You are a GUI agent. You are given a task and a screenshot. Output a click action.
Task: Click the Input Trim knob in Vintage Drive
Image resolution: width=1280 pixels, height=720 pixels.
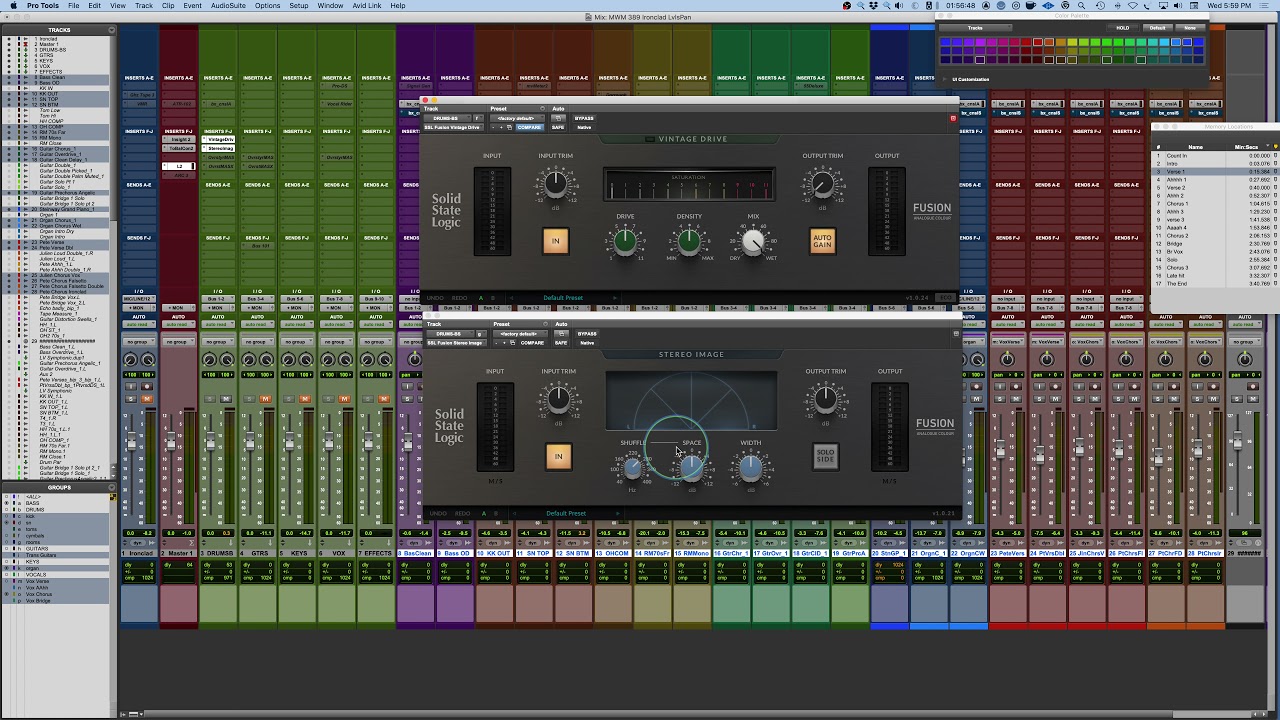coord(555,183)
